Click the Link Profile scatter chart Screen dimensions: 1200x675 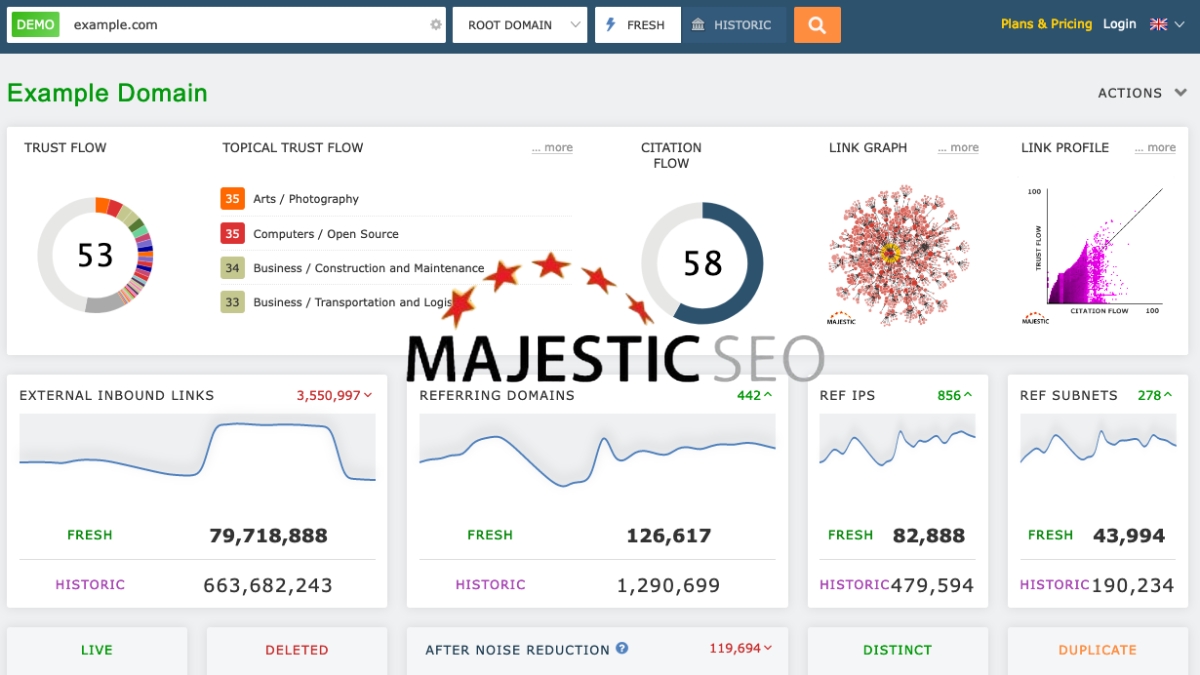(1094, 250)
